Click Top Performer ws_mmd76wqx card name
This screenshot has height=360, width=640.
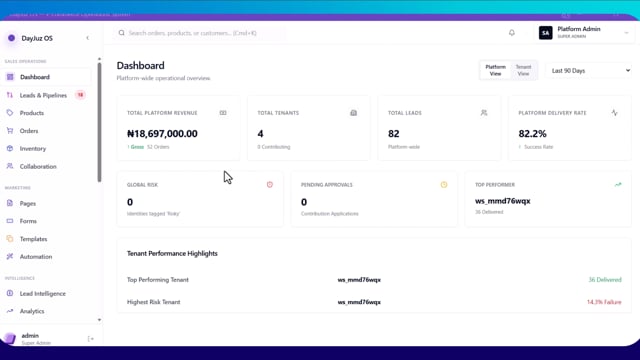click(x=503, y=201)
